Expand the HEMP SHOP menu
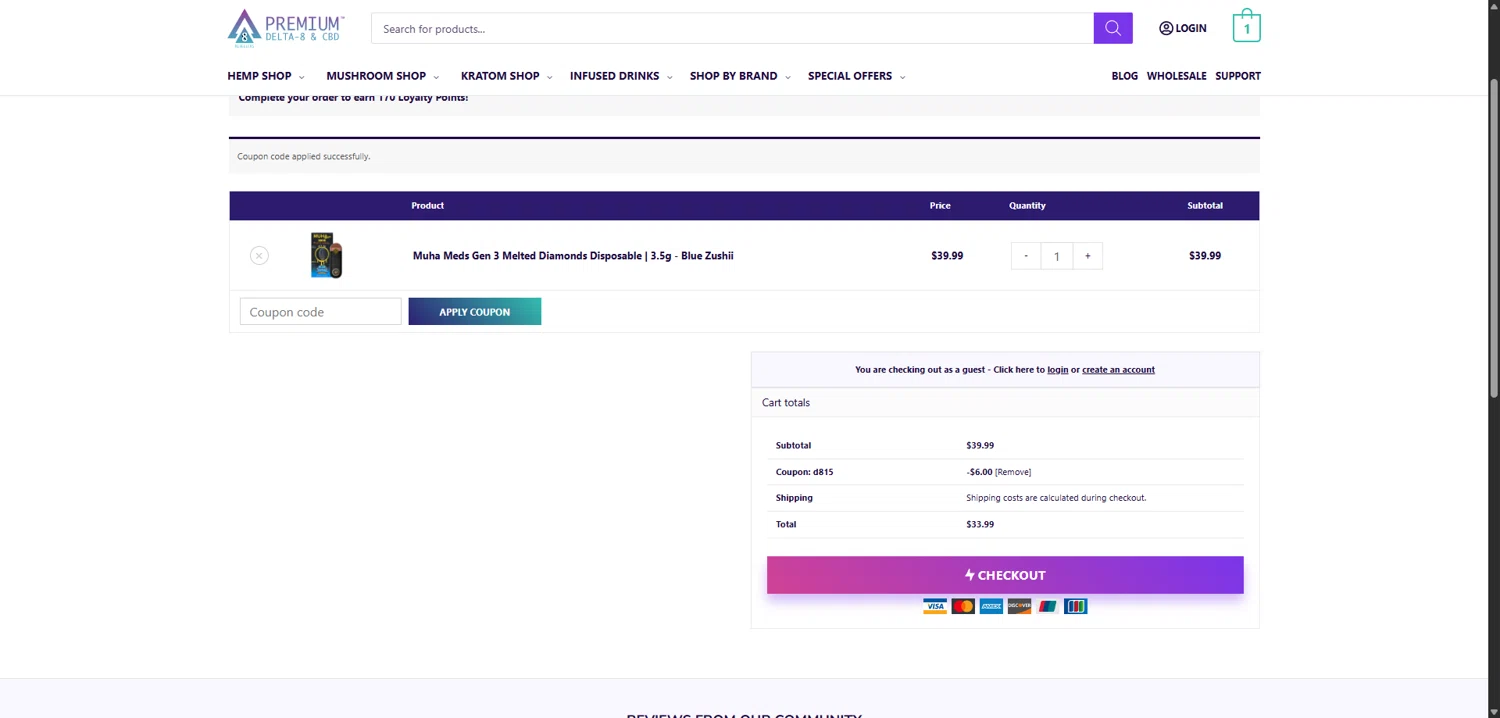1500x718 pixels. pos(266,76)
